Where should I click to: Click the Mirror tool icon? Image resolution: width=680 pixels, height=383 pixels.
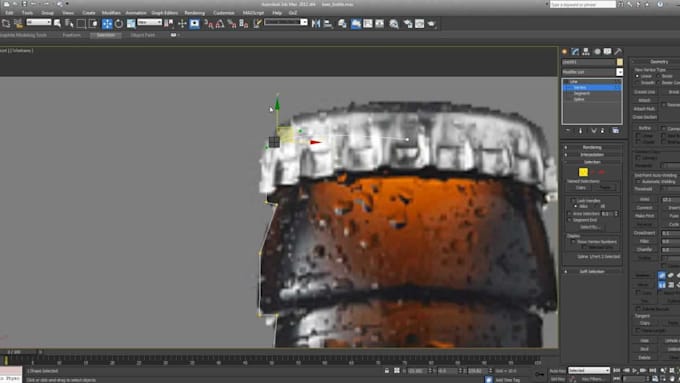coord(316,24)
